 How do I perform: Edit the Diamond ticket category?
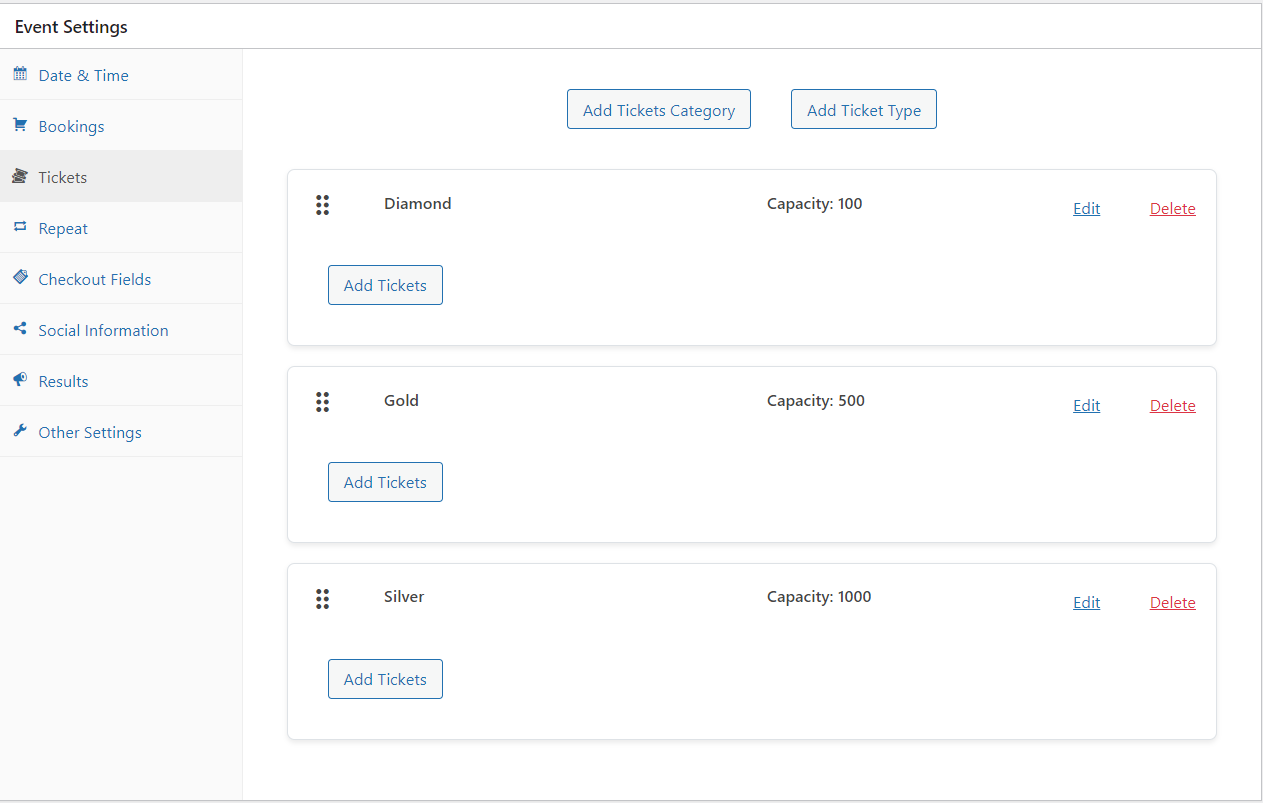pos(1086,208)
